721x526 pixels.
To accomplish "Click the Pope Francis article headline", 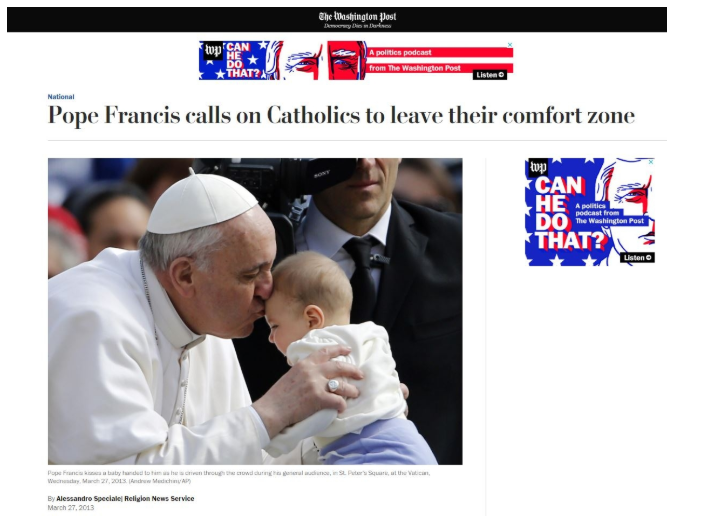I will (341, 115).
